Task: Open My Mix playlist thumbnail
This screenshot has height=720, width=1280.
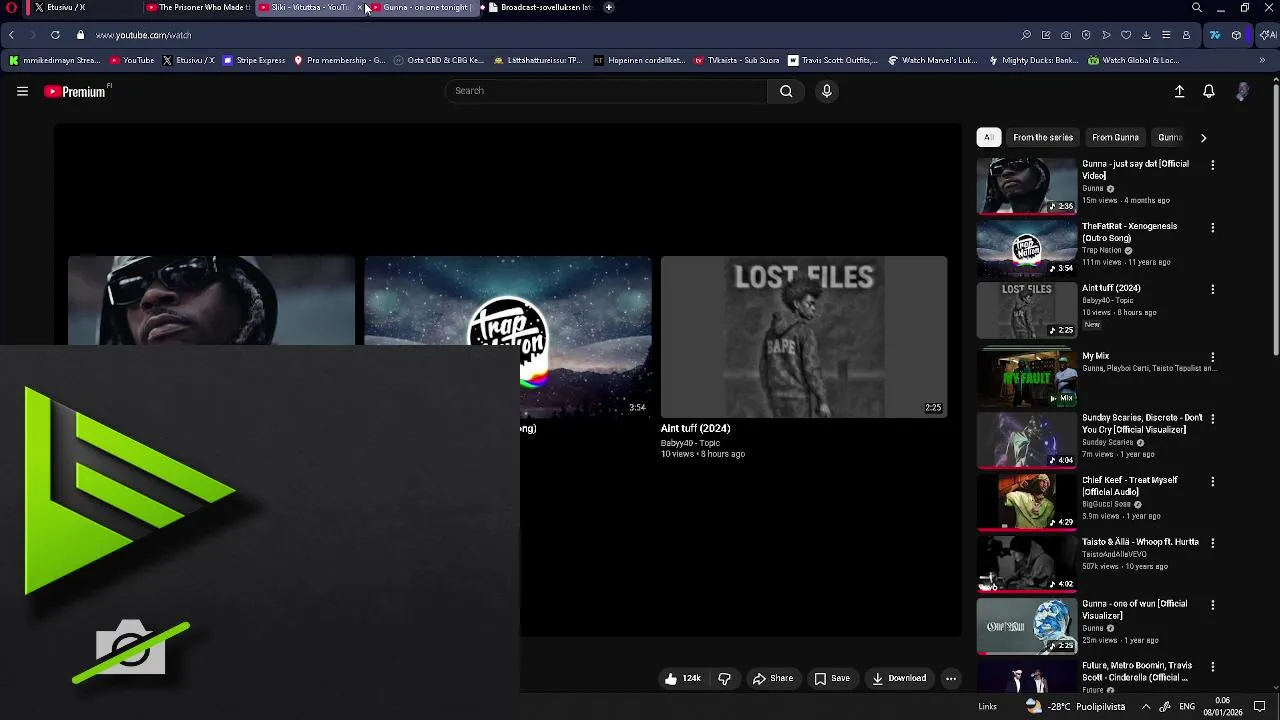Action: pyautogui.click(x=1026, y=377)
